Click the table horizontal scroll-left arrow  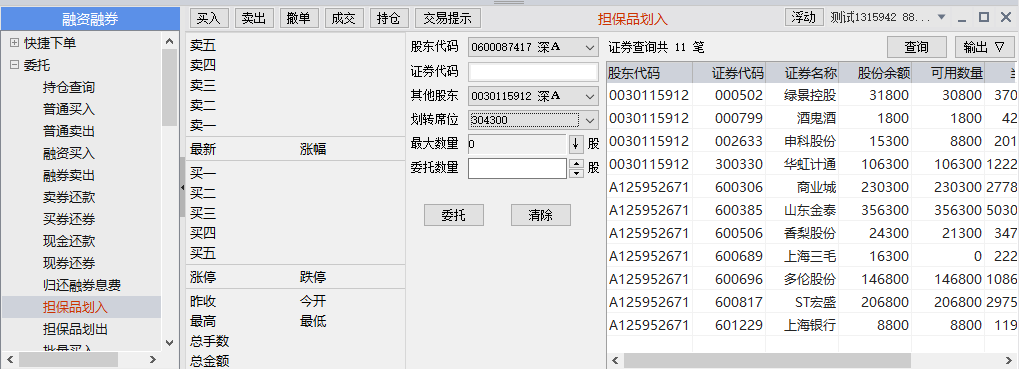point(615,360)
